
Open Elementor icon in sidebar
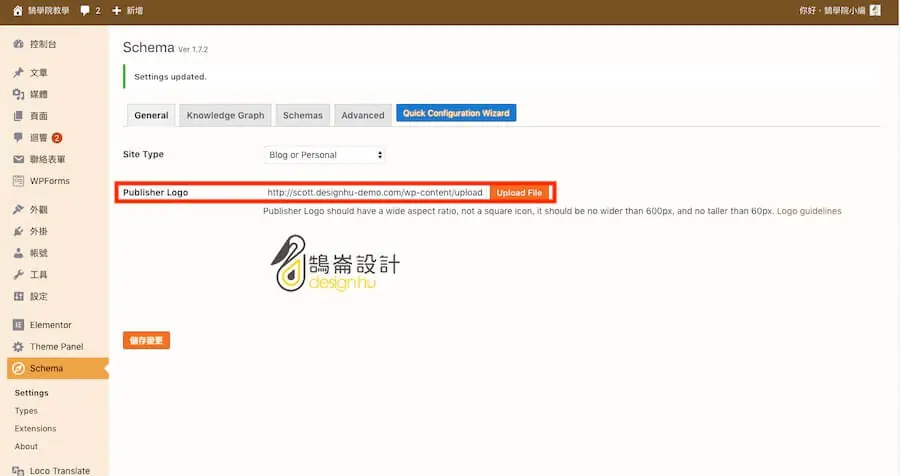18,325
